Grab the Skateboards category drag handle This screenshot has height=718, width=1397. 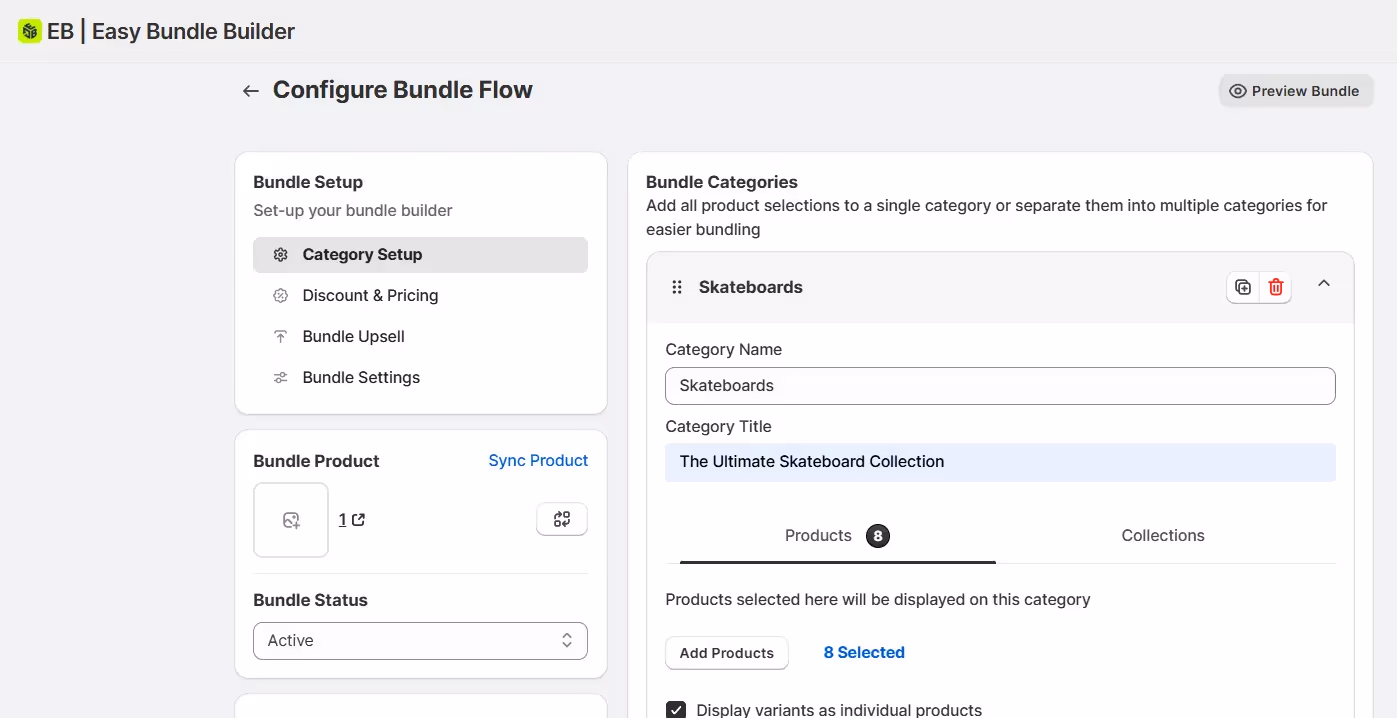click(x=677, y=287)
